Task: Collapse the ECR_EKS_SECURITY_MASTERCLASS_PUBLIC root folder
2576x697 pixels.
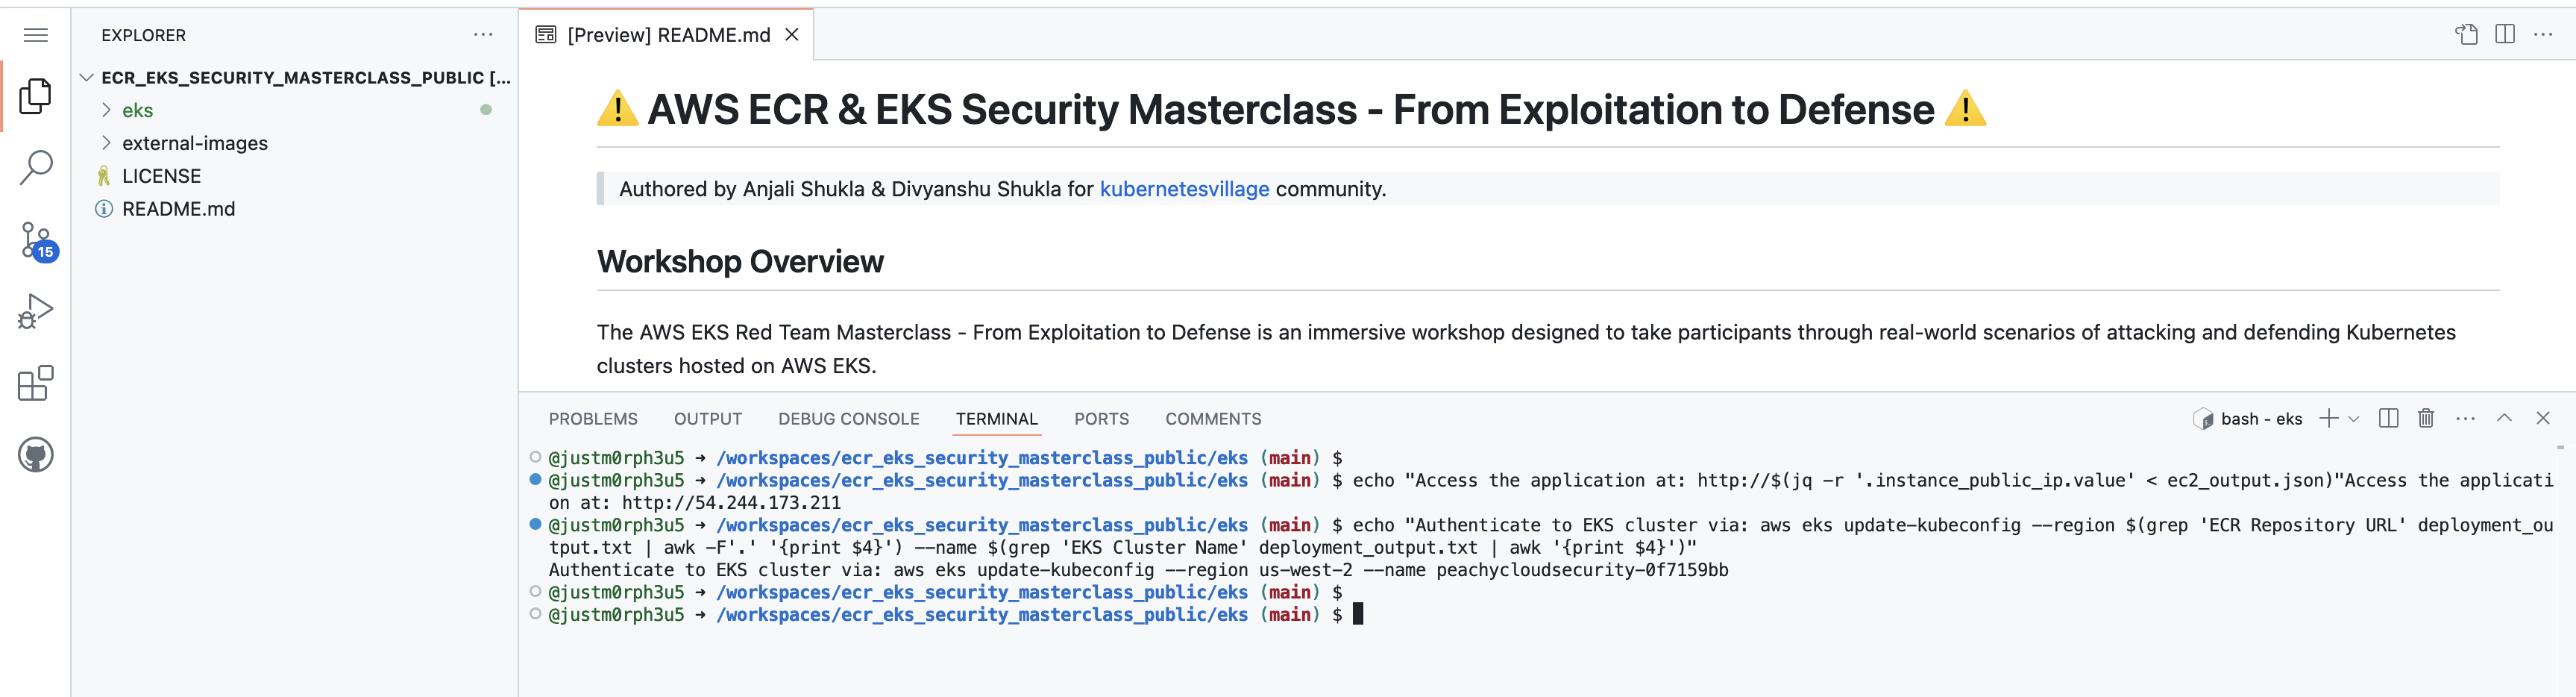Action: [x=87, y=77]
